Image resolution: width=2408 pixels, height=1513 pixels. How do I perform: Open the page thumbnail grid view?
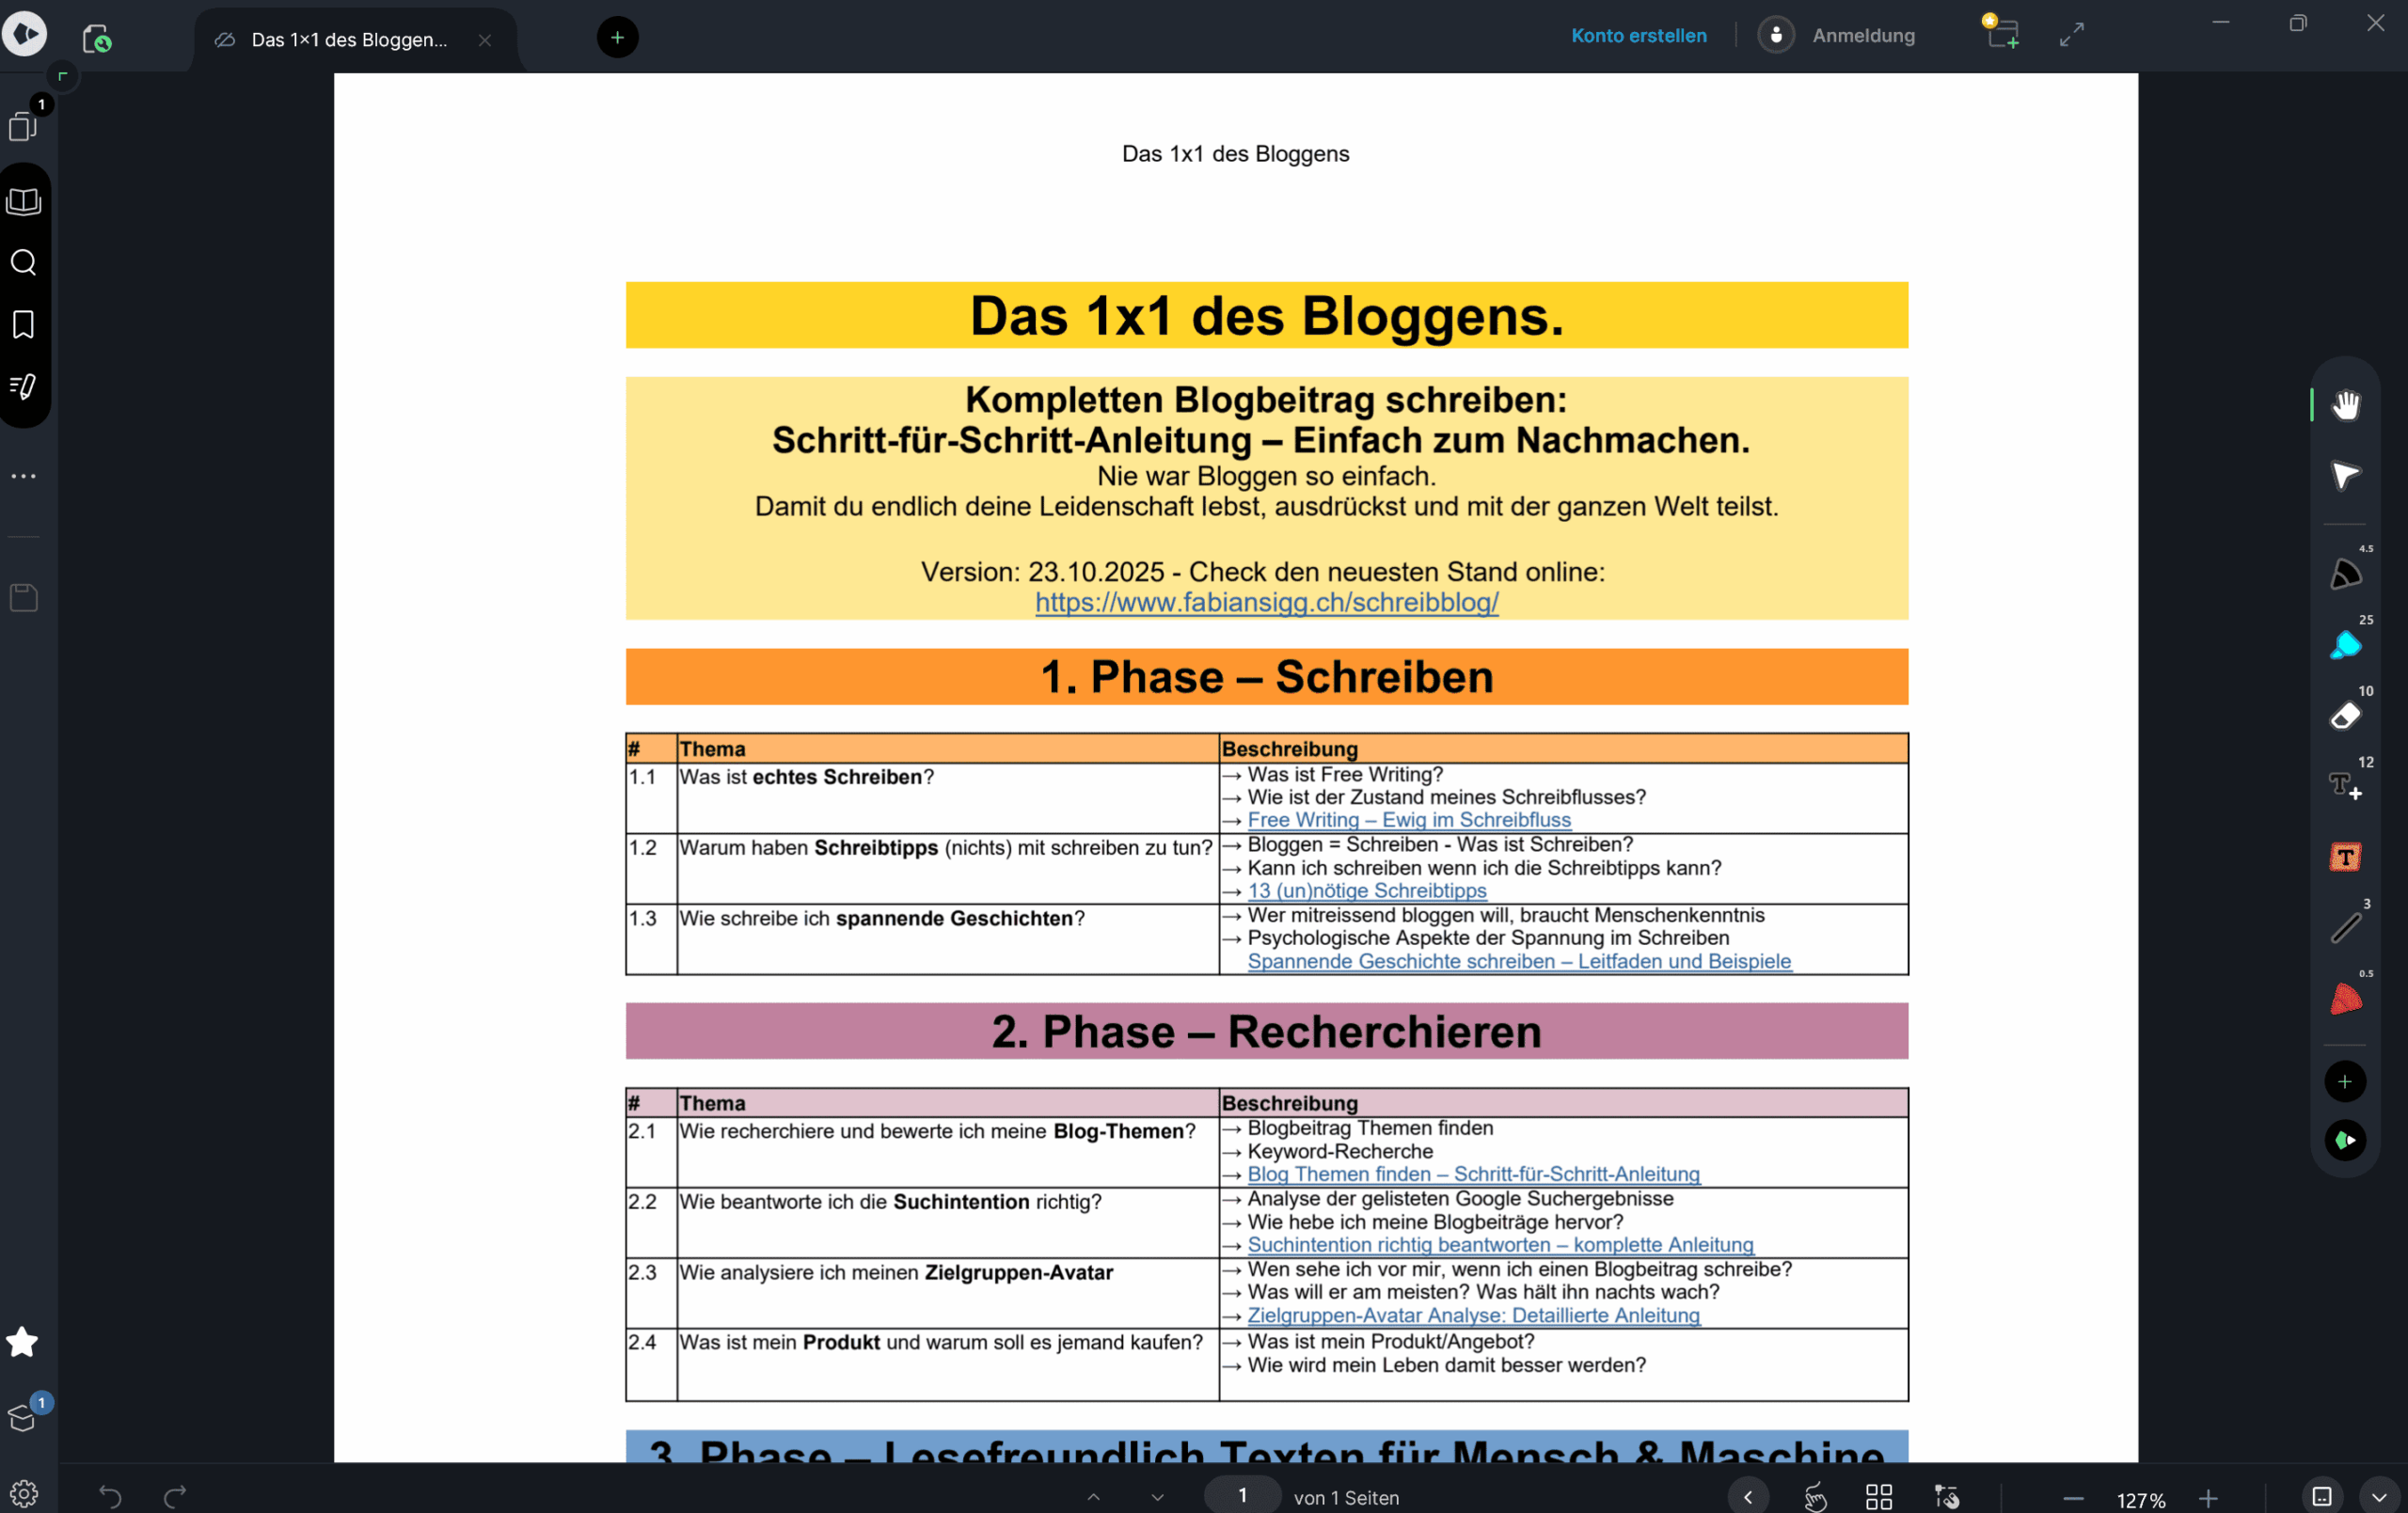pos(1879,1496)
